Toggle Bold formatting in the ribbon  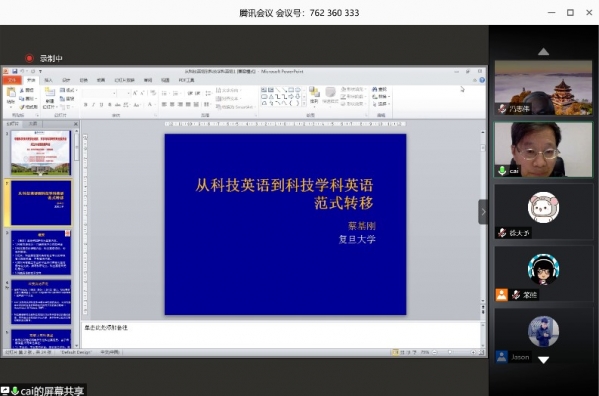click(x=86, y=105)
